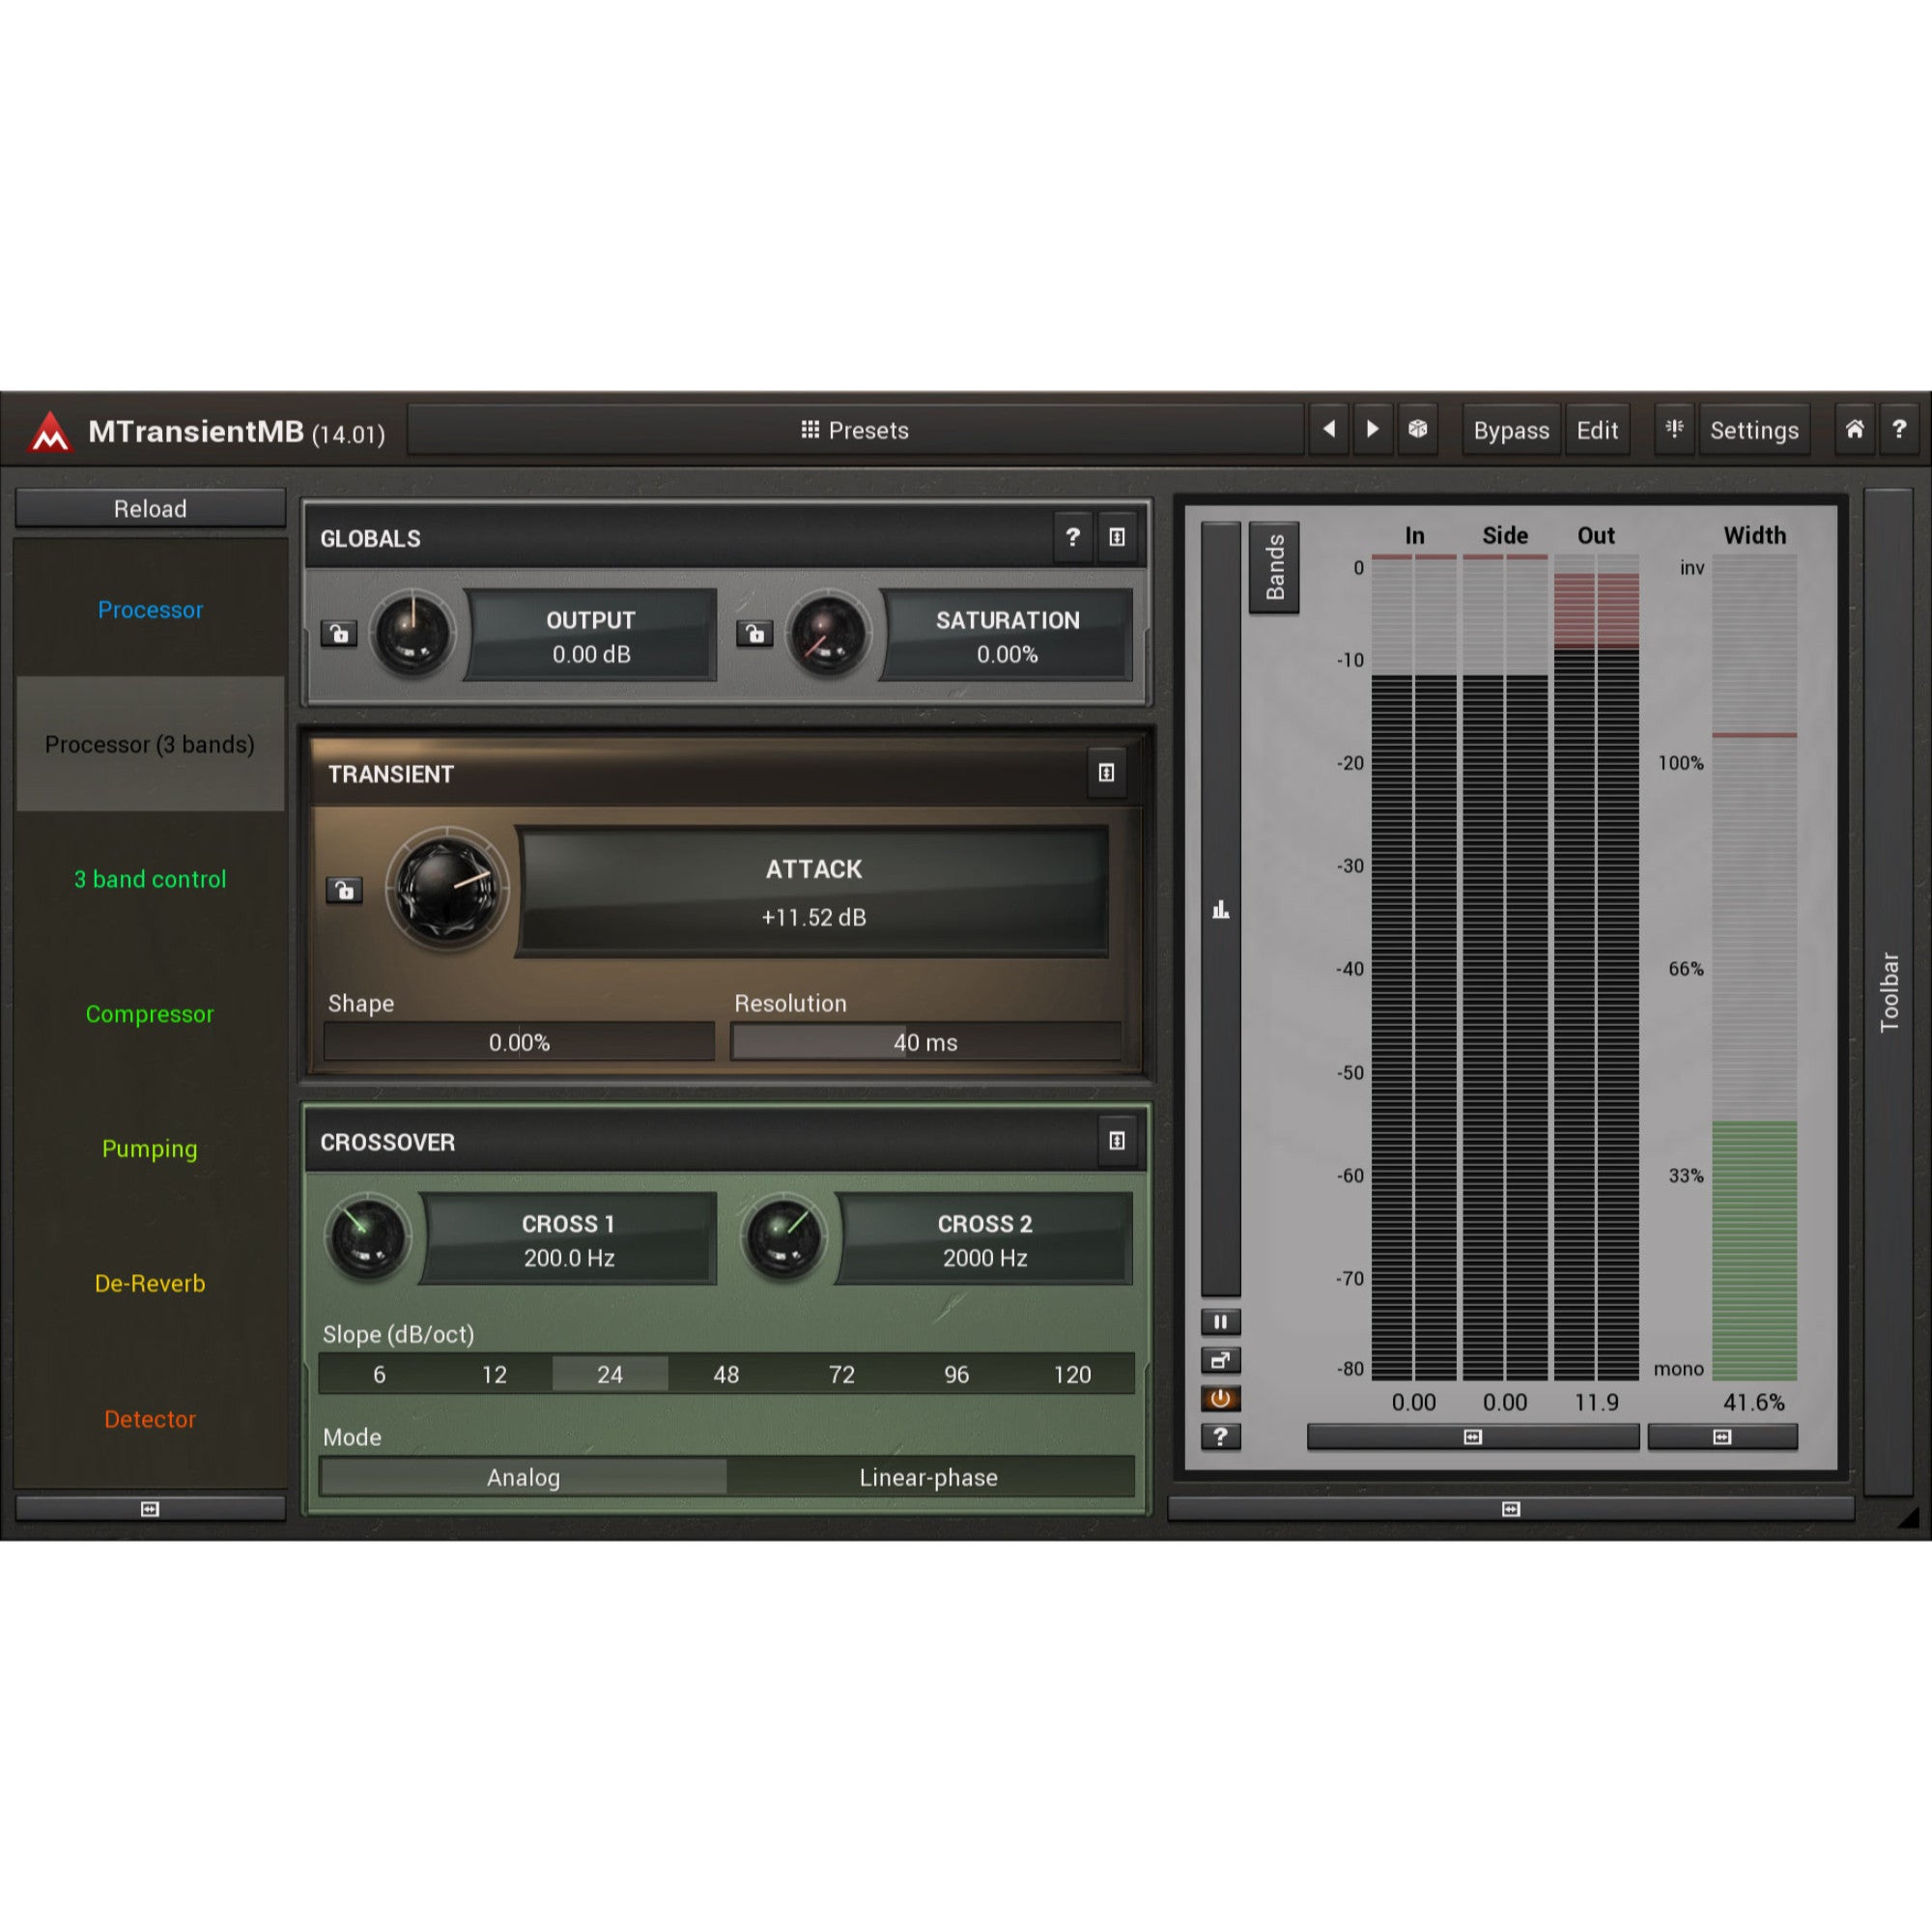Select Linear-phase crossover mode
Image resolution: width=1932 pixels, height=1932 pixels.
[x=929, y=1477]
